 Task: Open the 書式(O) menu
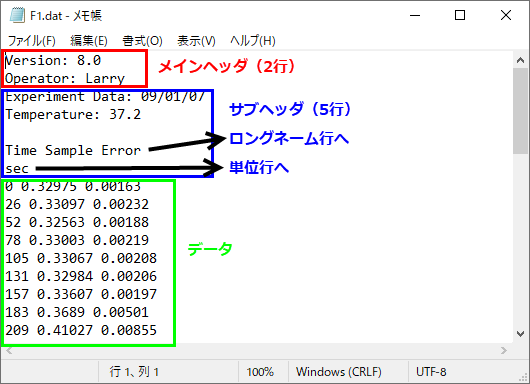pyautogui.click(x=142, y=41)
